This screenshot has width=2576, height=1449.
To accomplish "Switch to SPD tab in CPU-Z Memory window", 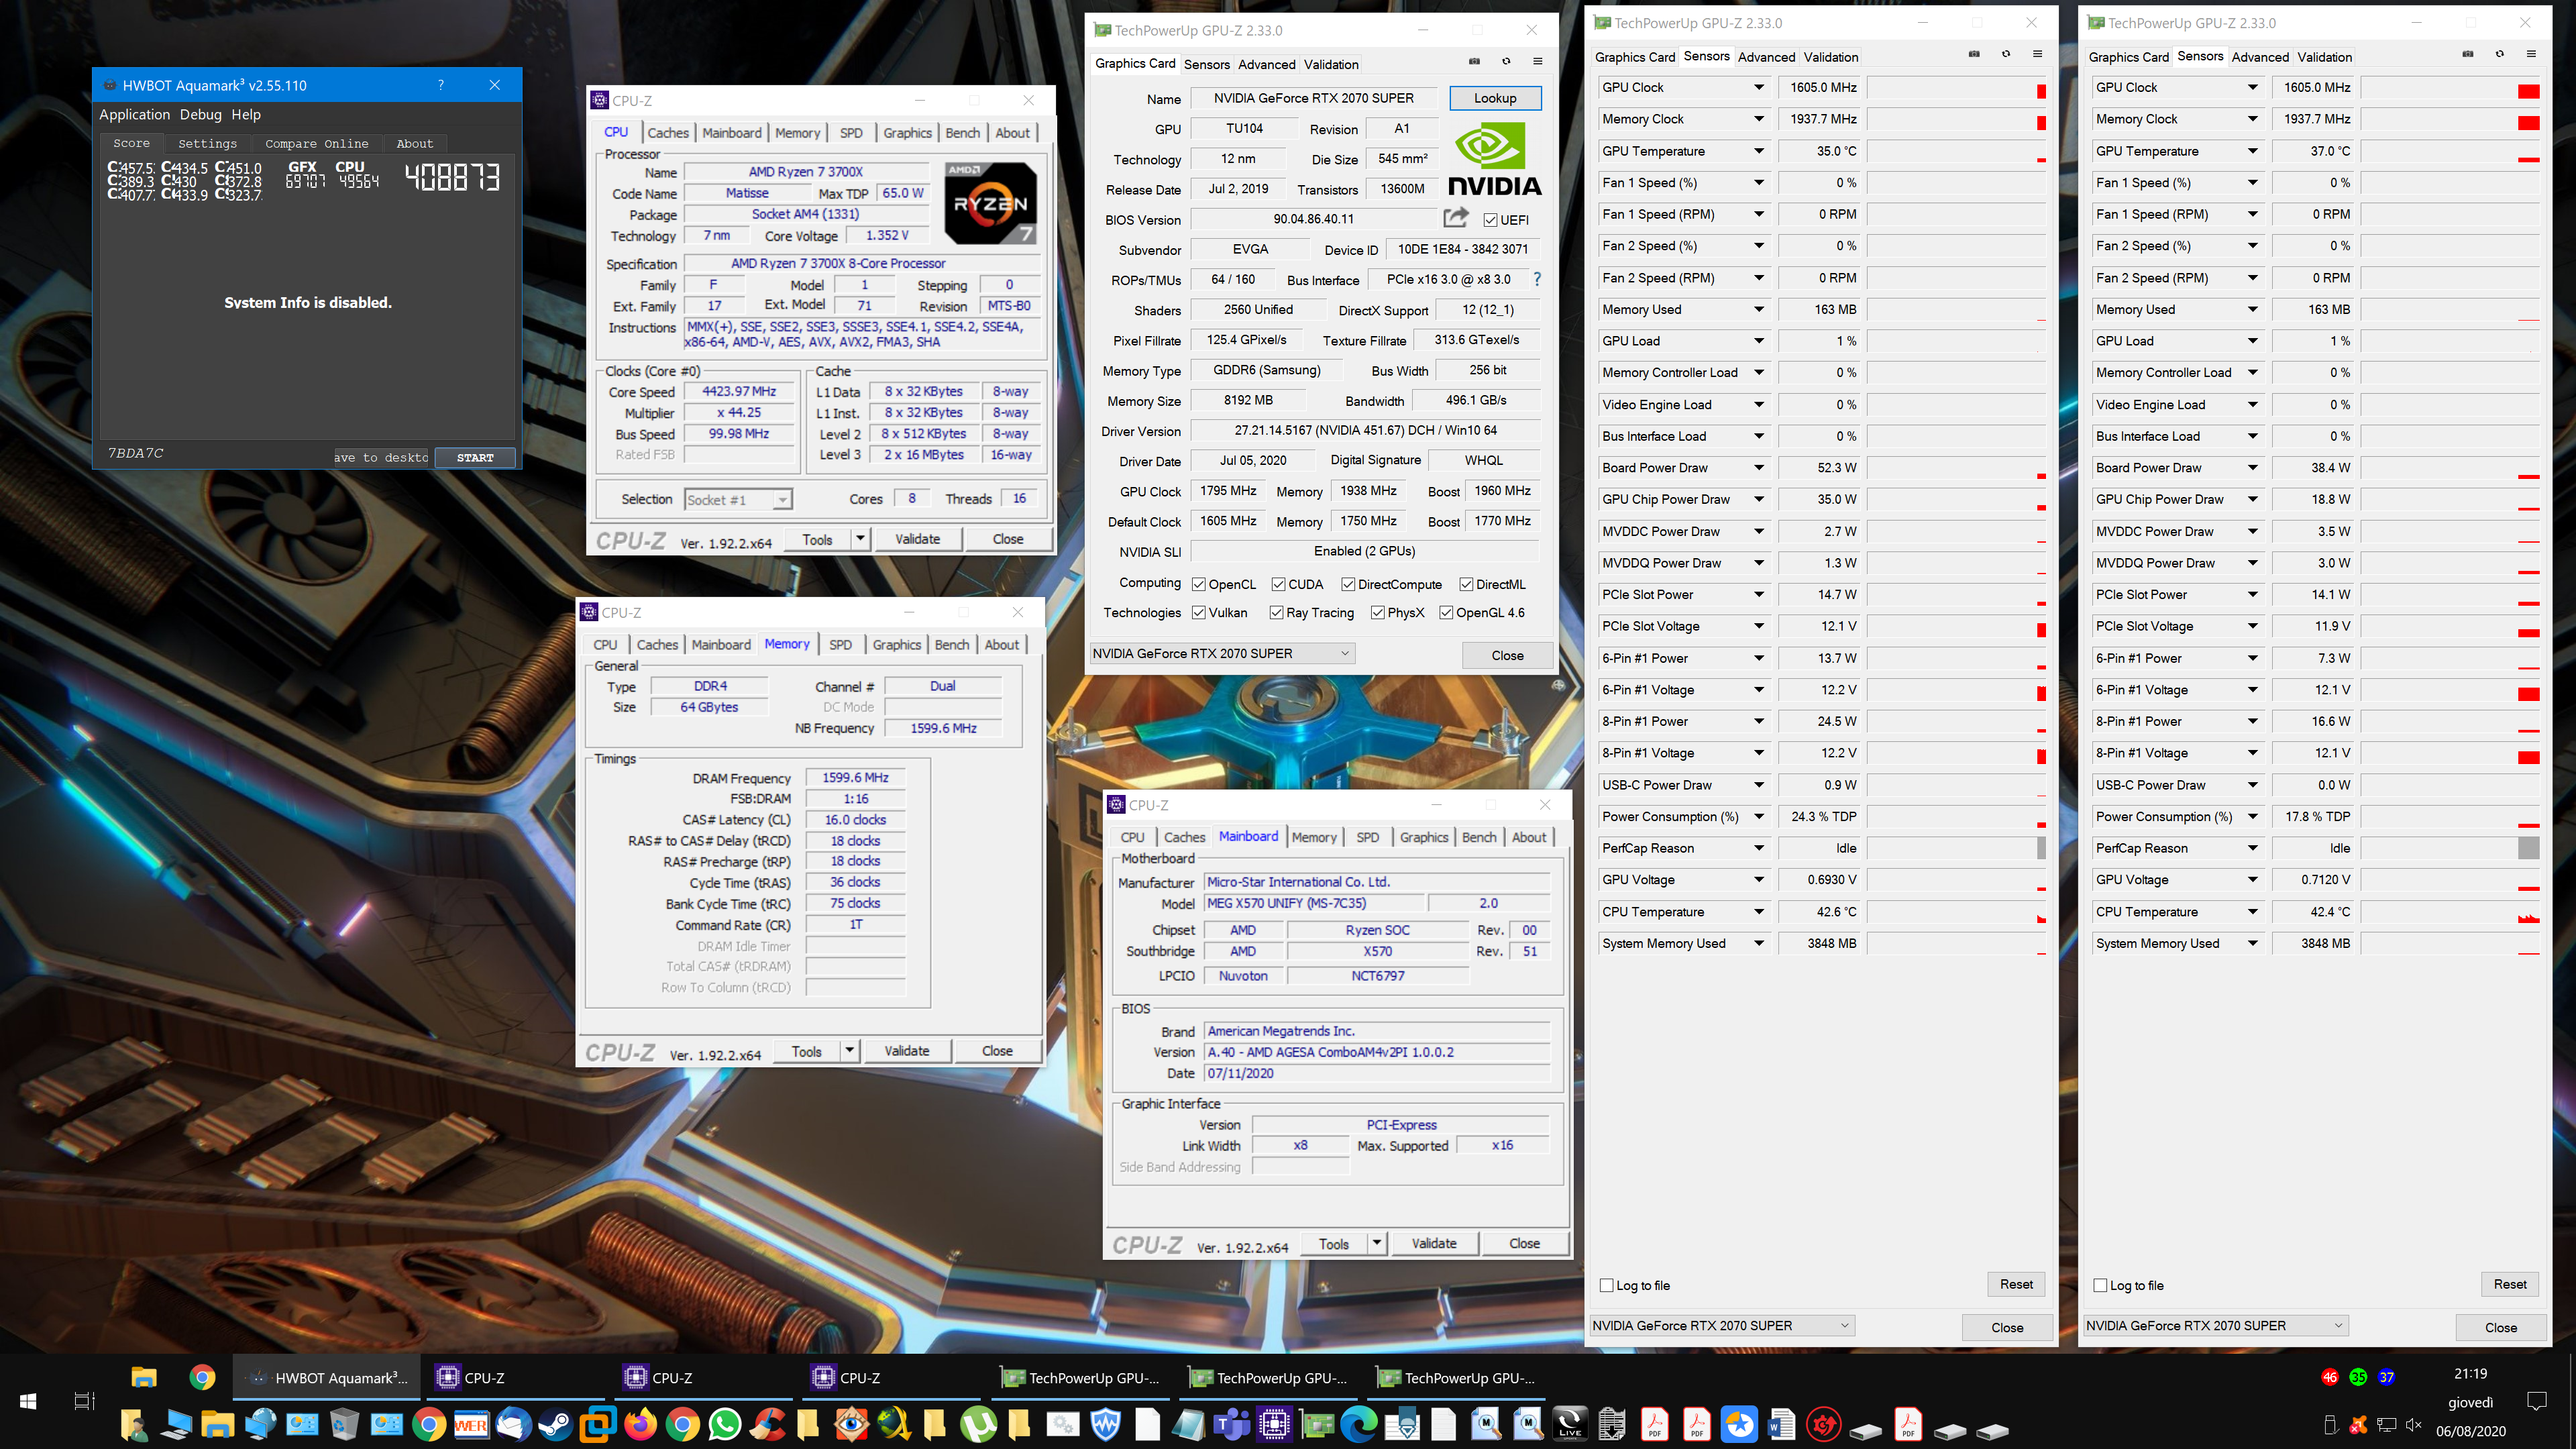I will [840, 644].
